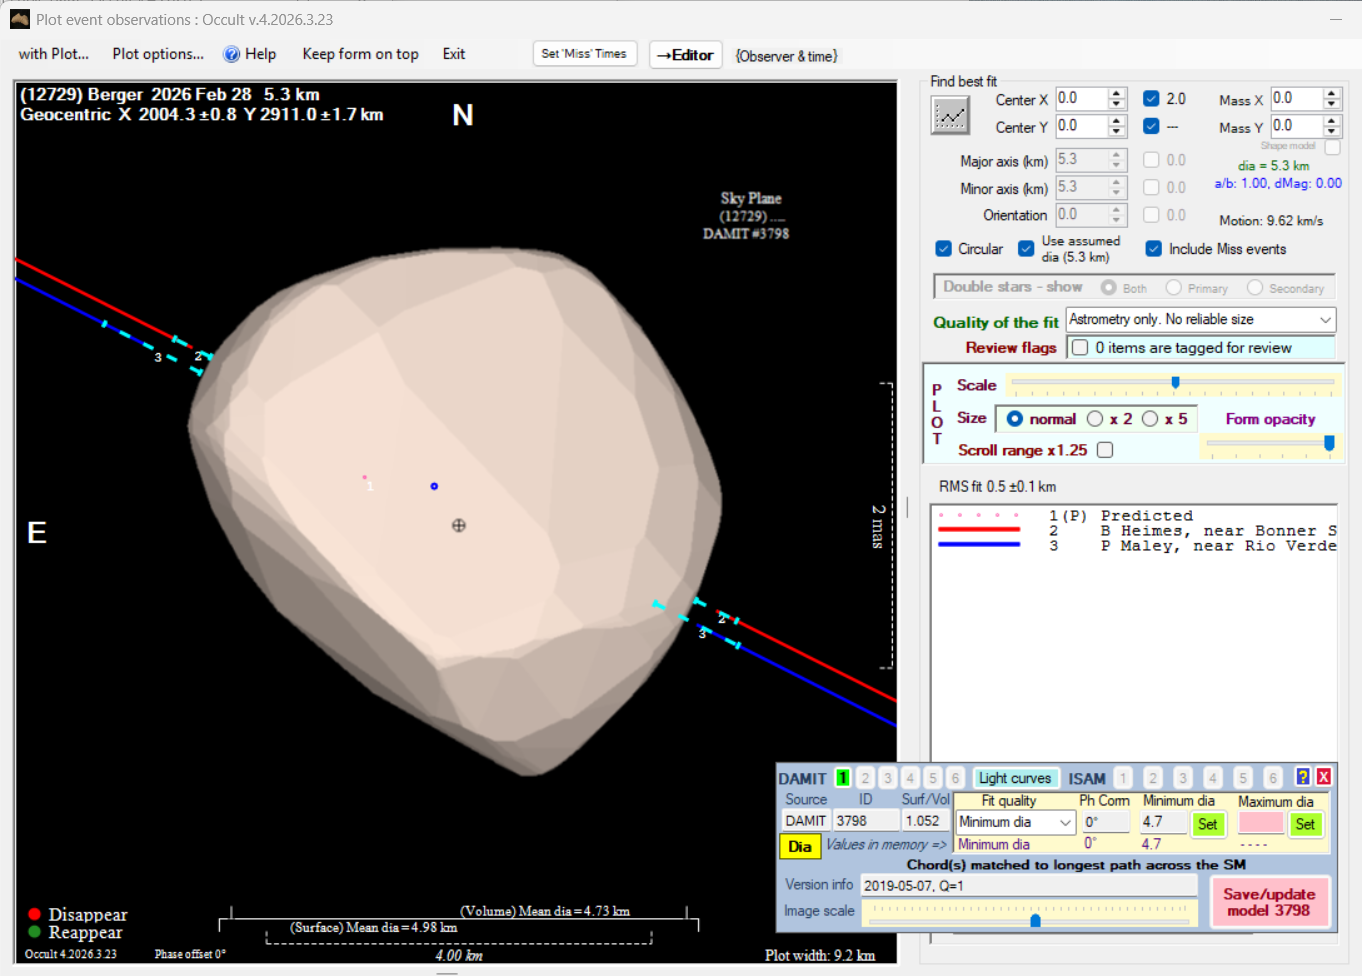Screen dimensions: 1362x976
Task: Select the x 2 size radio button
Action: click(x=1096, y=419)
